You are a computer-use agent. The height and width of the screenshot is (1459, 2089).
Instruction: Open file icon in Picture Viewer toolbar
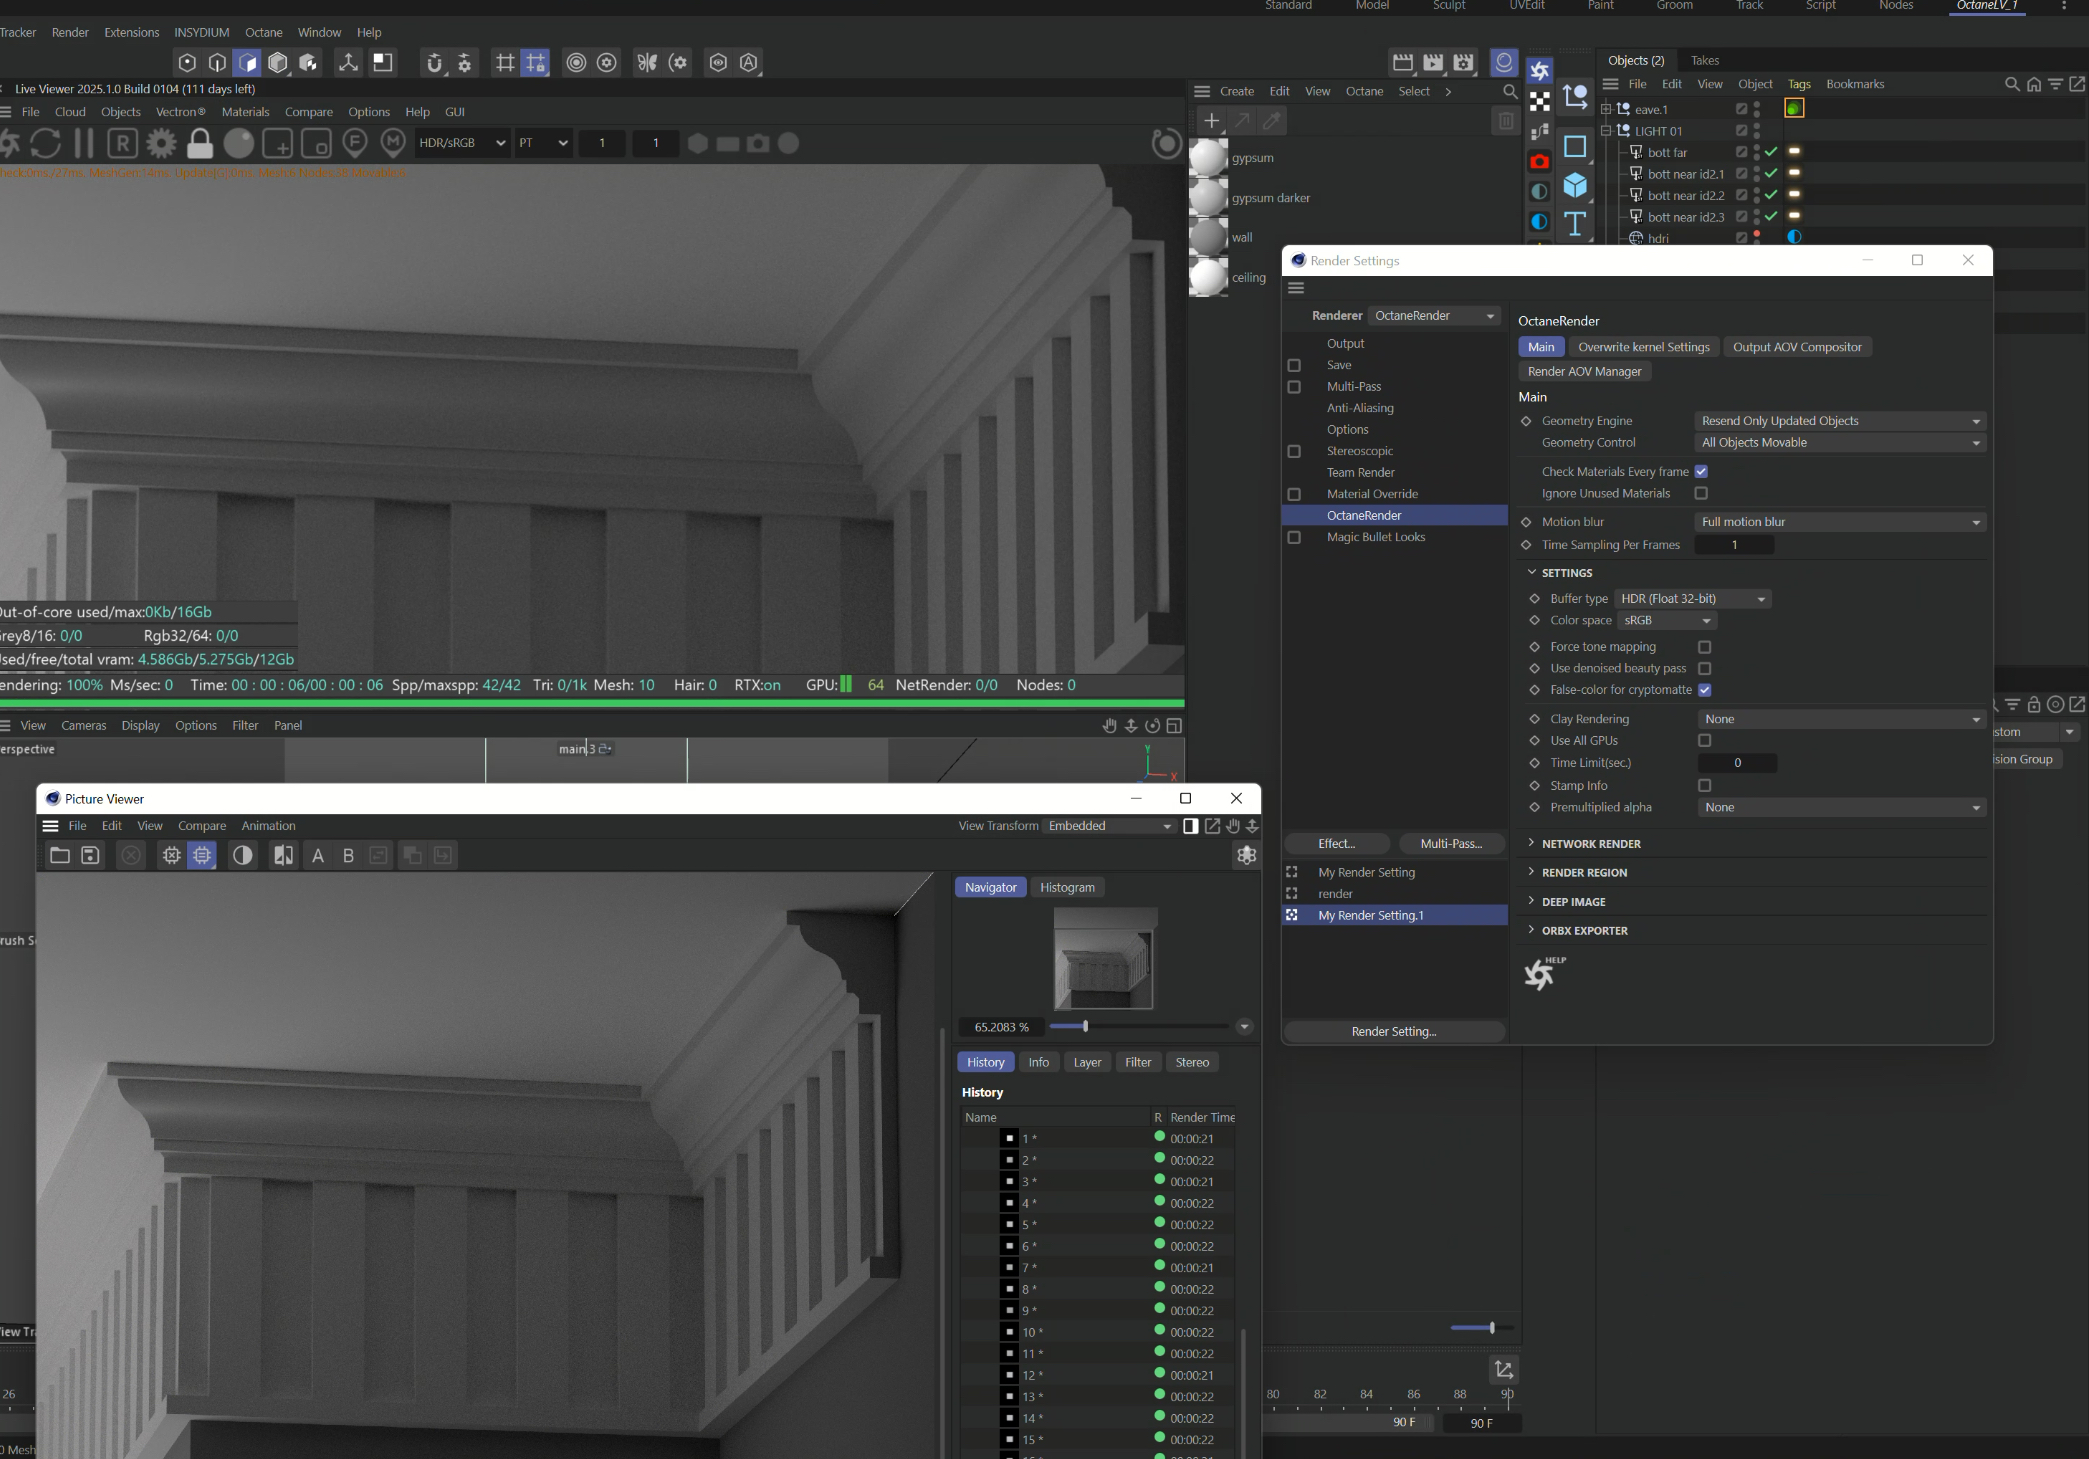click(60, 856)
